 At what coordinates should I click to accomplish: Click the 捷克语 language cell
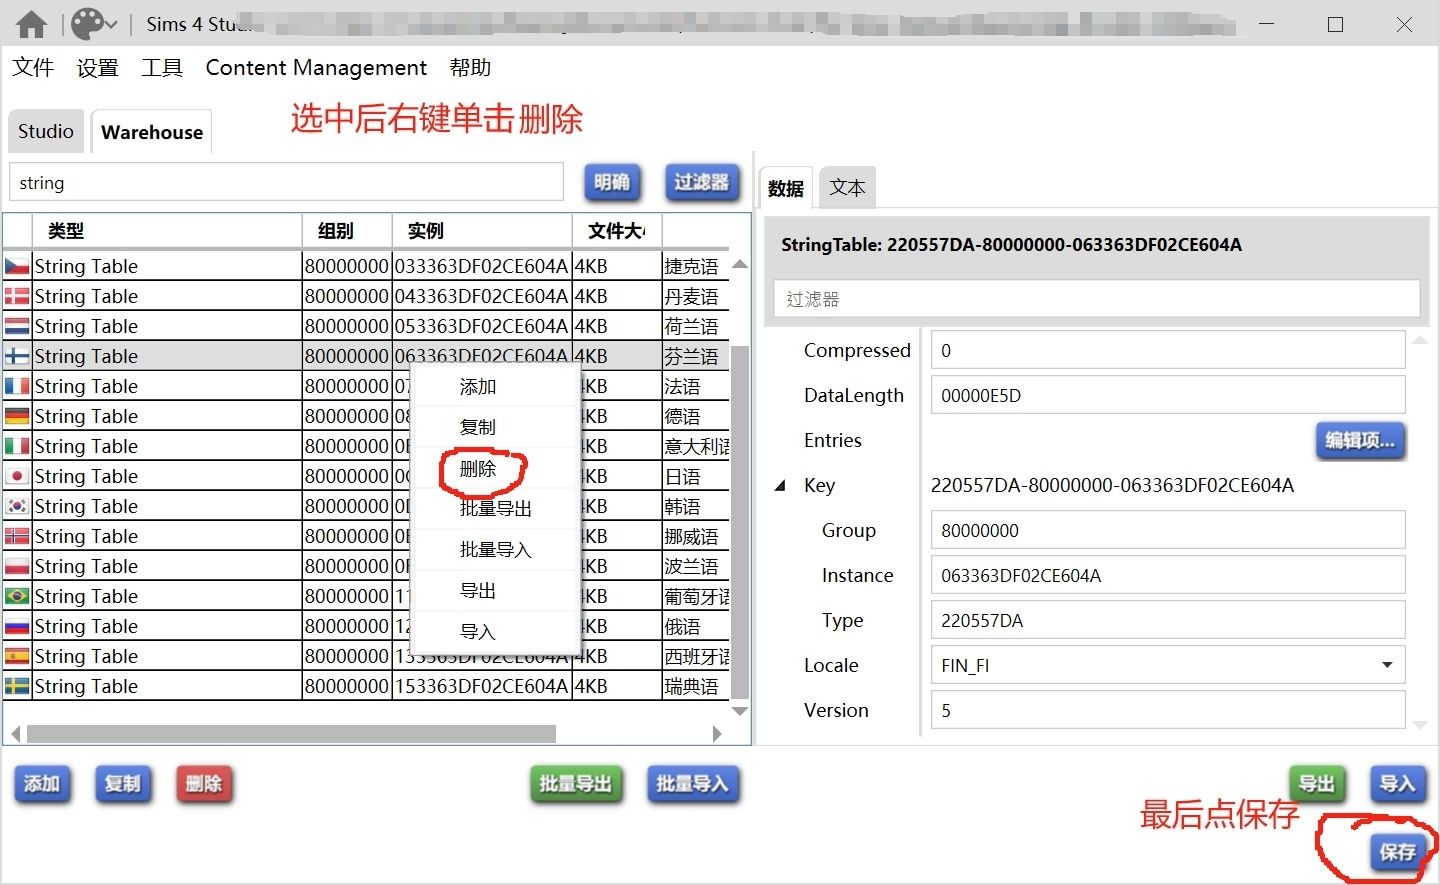pyautogui.click(x=695, y=266)
